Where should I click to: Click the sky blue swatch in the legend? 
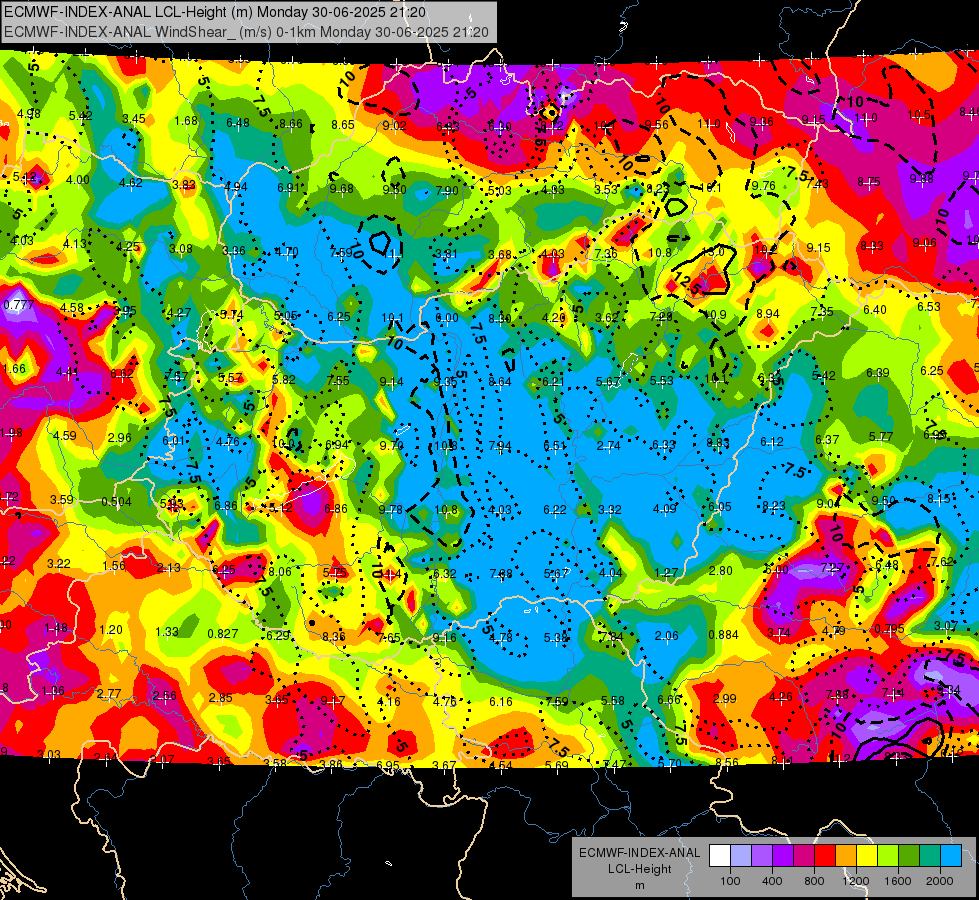coord(951,856)
